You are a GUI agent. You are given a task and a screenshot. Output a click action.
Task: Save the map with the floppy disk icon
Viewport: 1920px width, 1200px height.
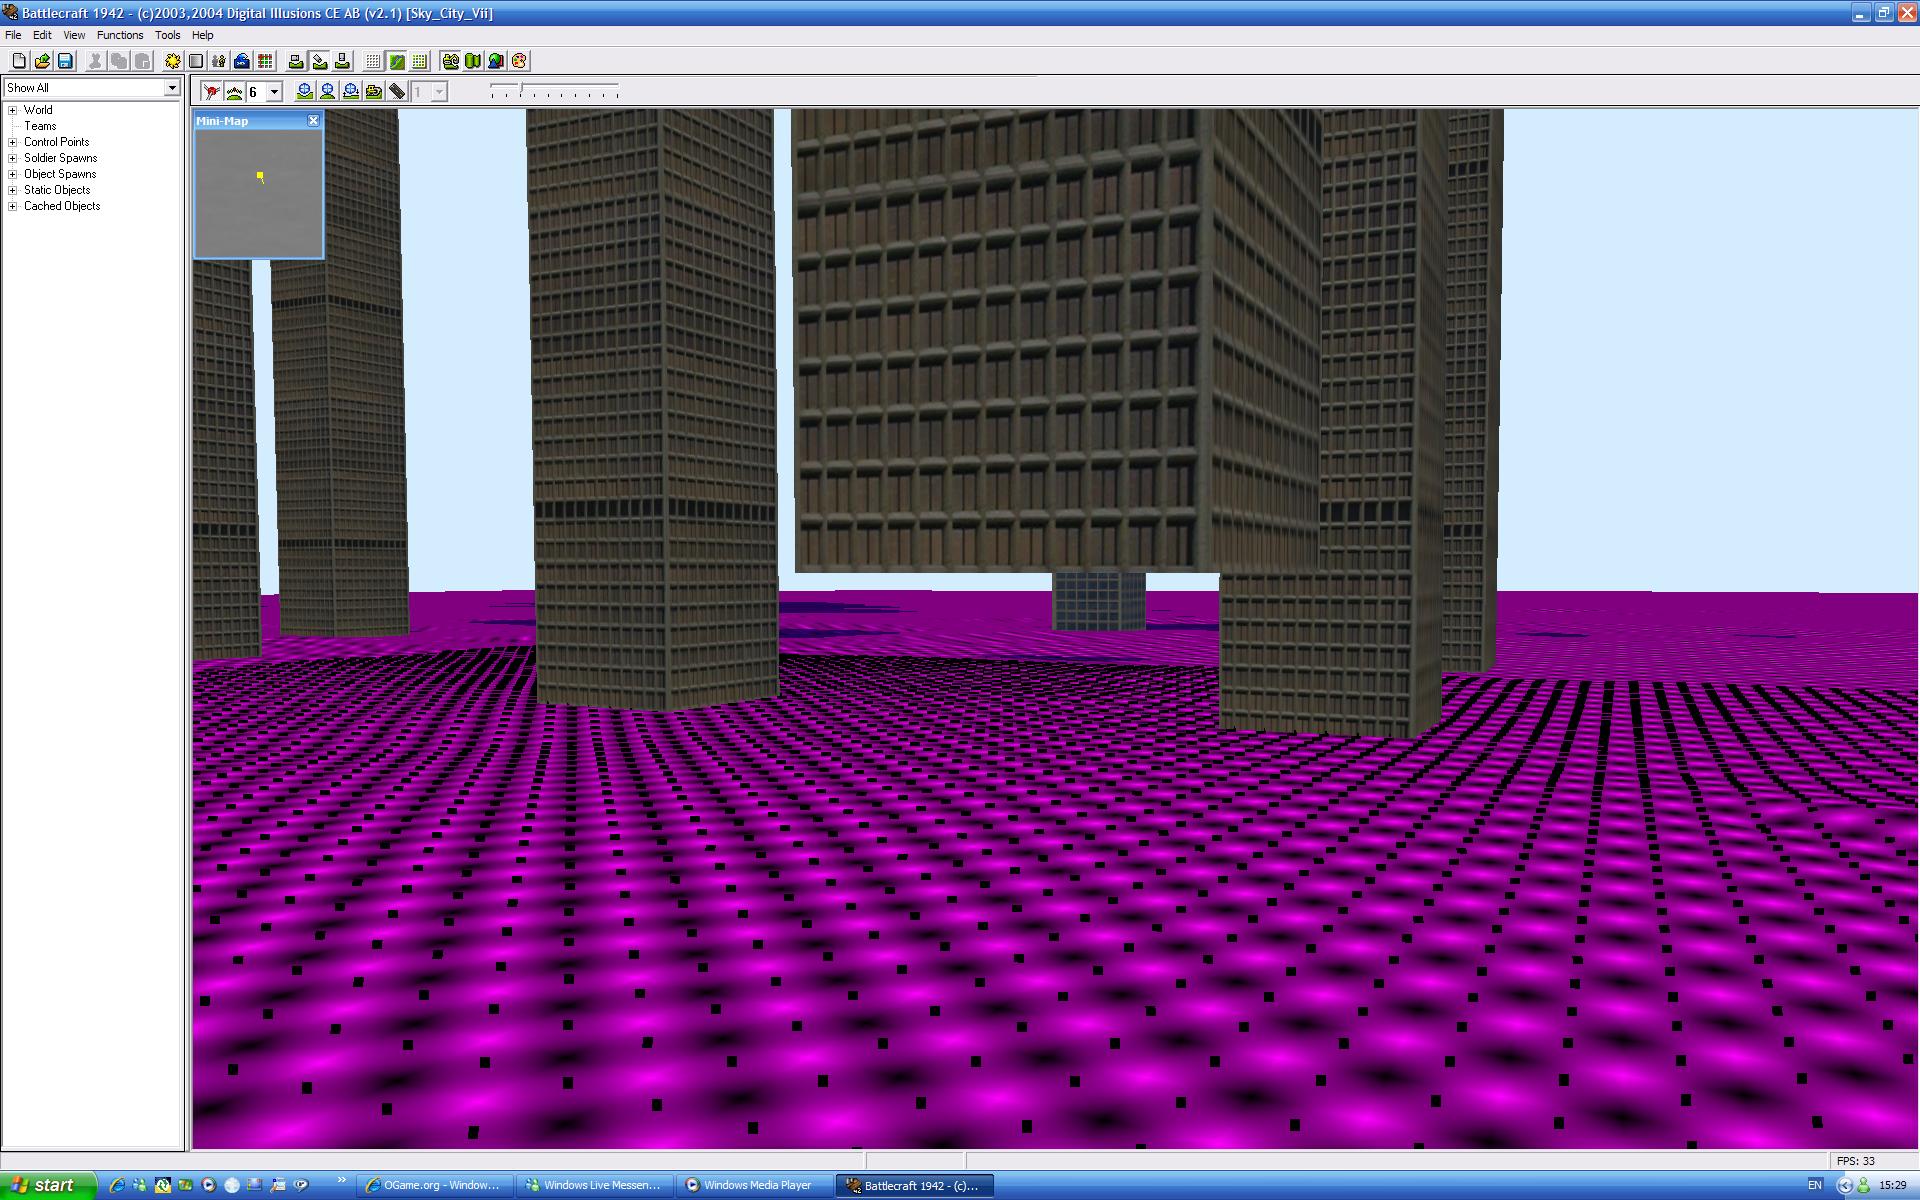[65, 61]
